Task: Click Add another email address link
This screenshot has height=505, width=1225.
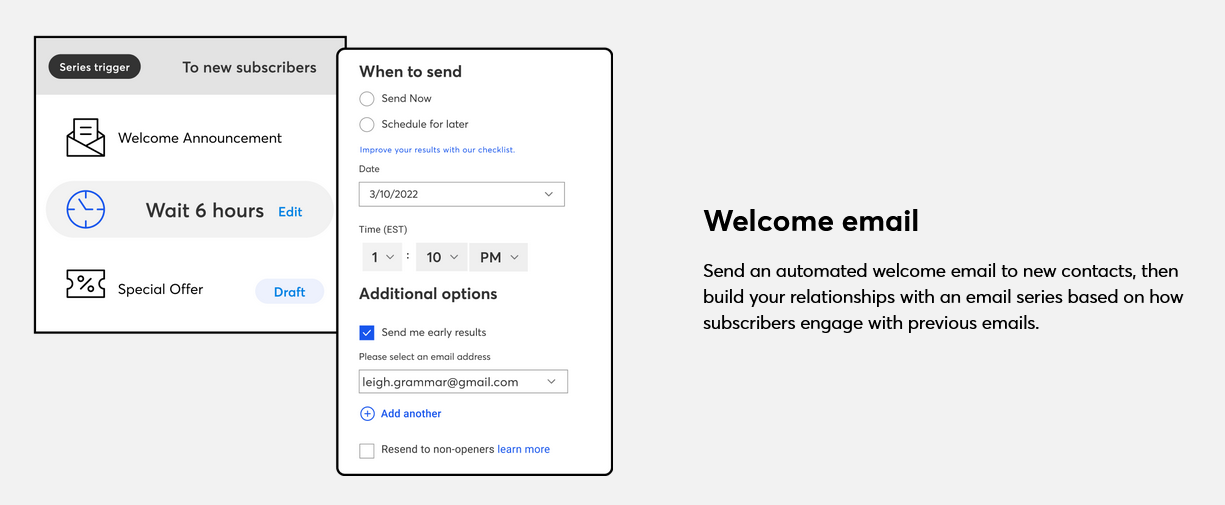Action: [x=411, y=414]
